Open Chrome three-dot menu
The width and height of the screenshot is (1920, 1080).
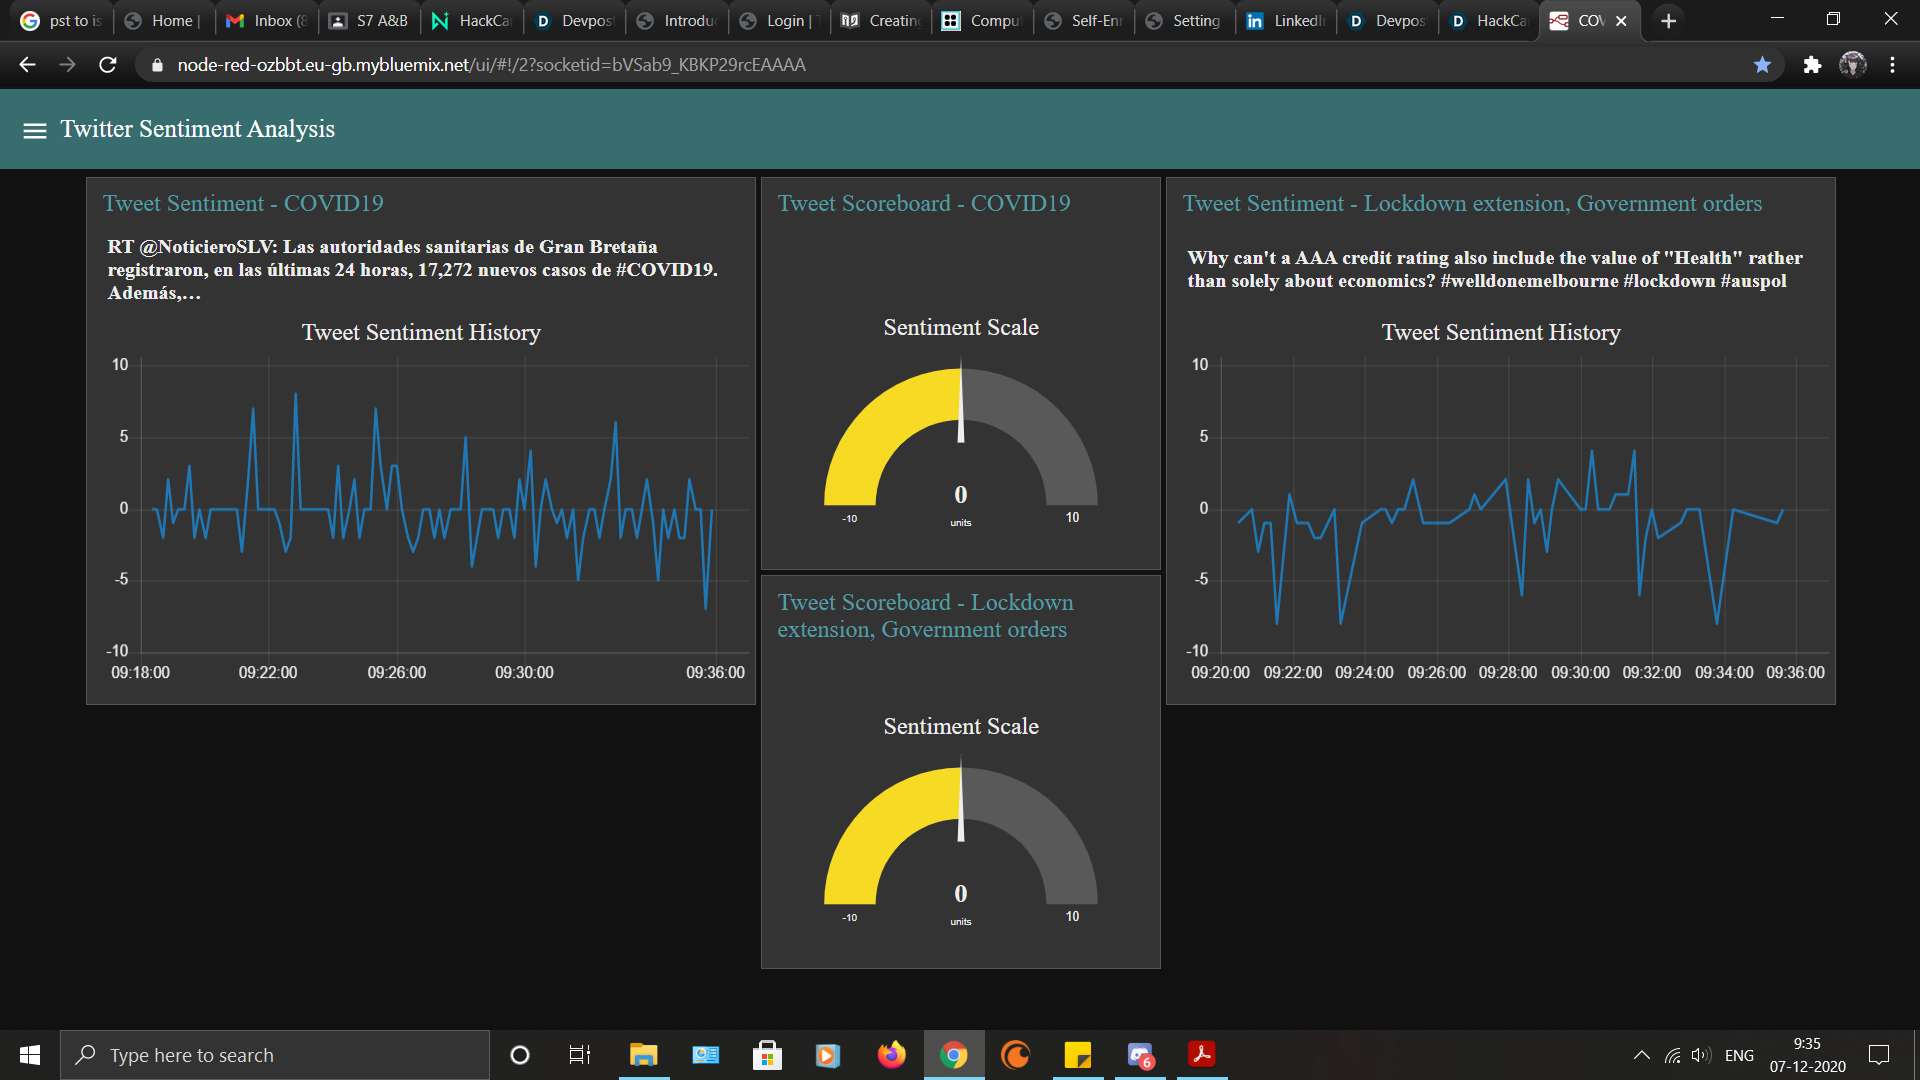[x=1892, y=65]
